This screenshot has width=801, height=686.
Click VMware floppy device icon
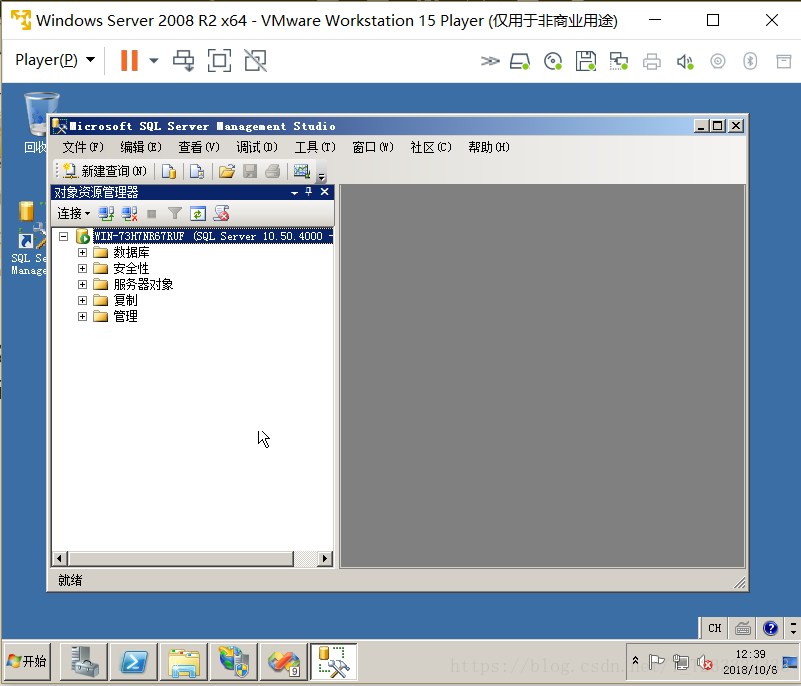pyautogui.click(x=585, y=61)
